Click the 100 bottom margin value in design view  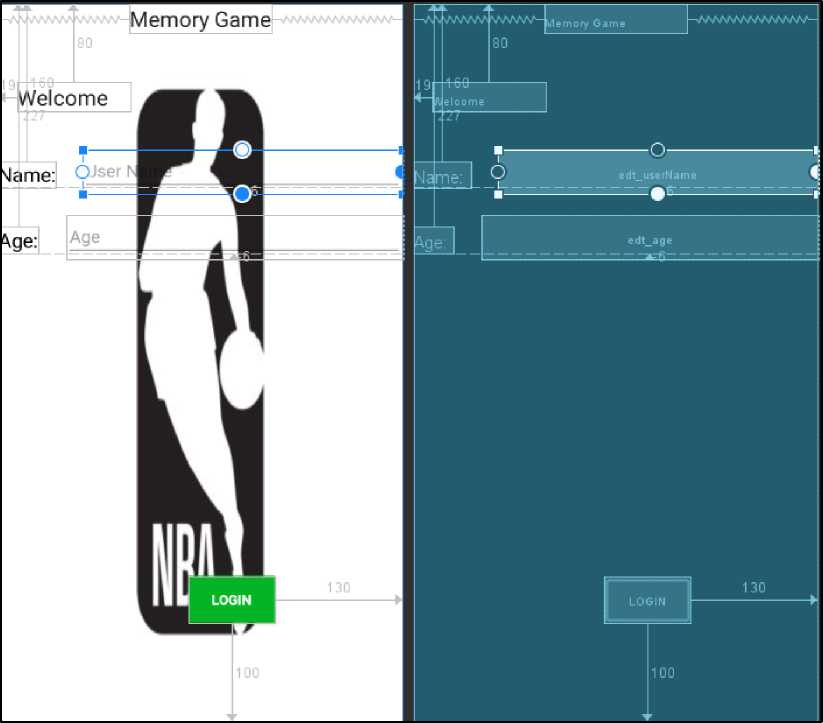(247, 673)
